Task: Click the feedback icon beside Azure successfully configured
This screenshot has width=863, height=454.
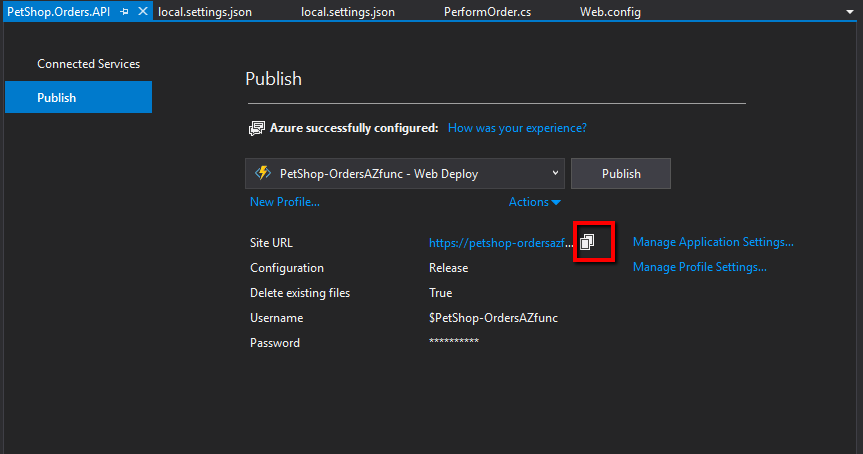Action: [x=256, y=128]
